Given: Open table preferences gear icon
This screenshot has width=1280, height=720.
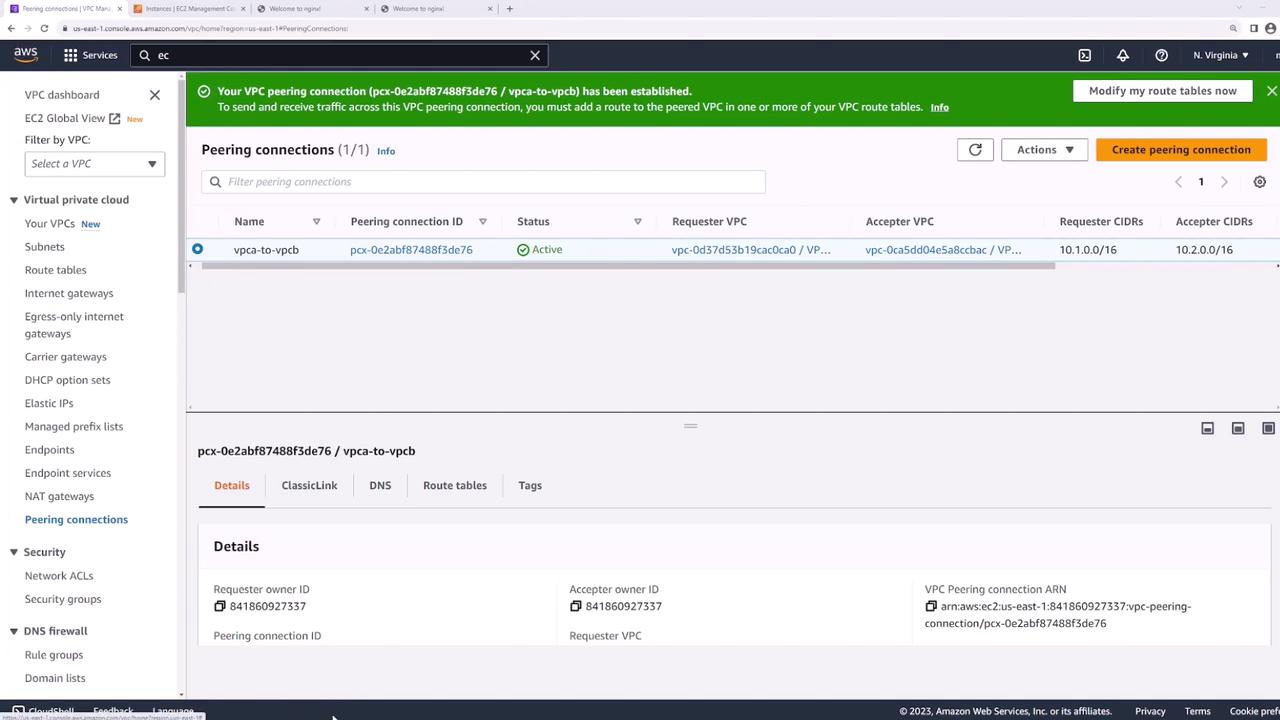Looking at the screenshot, I should [x=1260, y=182].
